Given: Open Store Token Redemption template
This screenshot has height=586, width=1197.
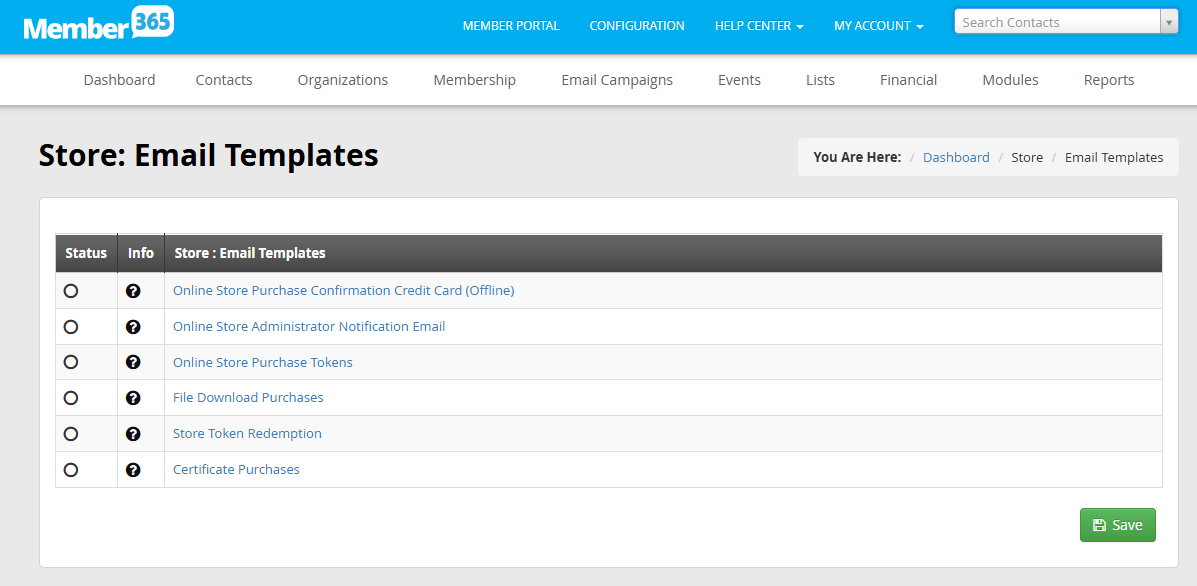Looking at the screenshot, I should point(247,433).
